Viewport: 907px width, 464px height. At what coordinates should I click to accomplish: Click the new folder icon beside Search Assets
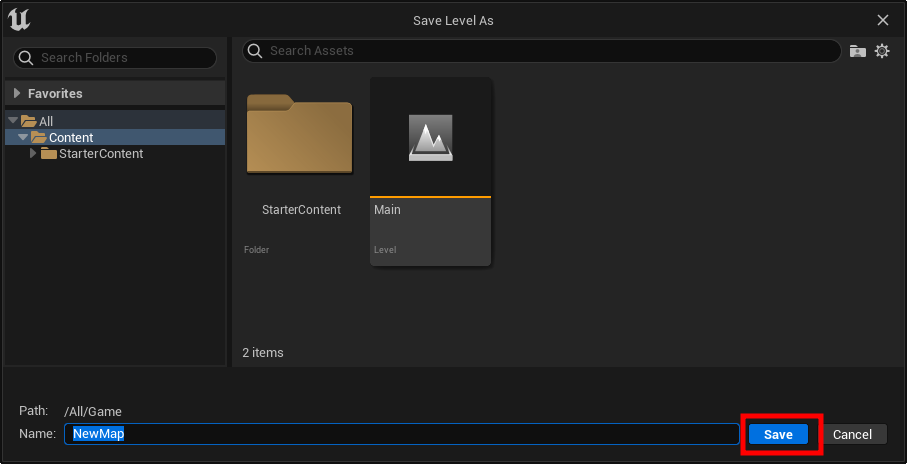(857, 51)
